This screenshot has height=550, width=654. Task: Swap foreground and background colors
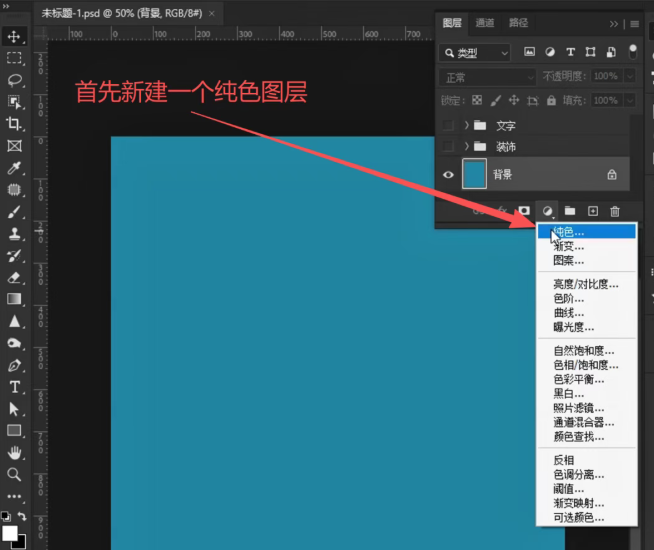click(x=22, y=516)
